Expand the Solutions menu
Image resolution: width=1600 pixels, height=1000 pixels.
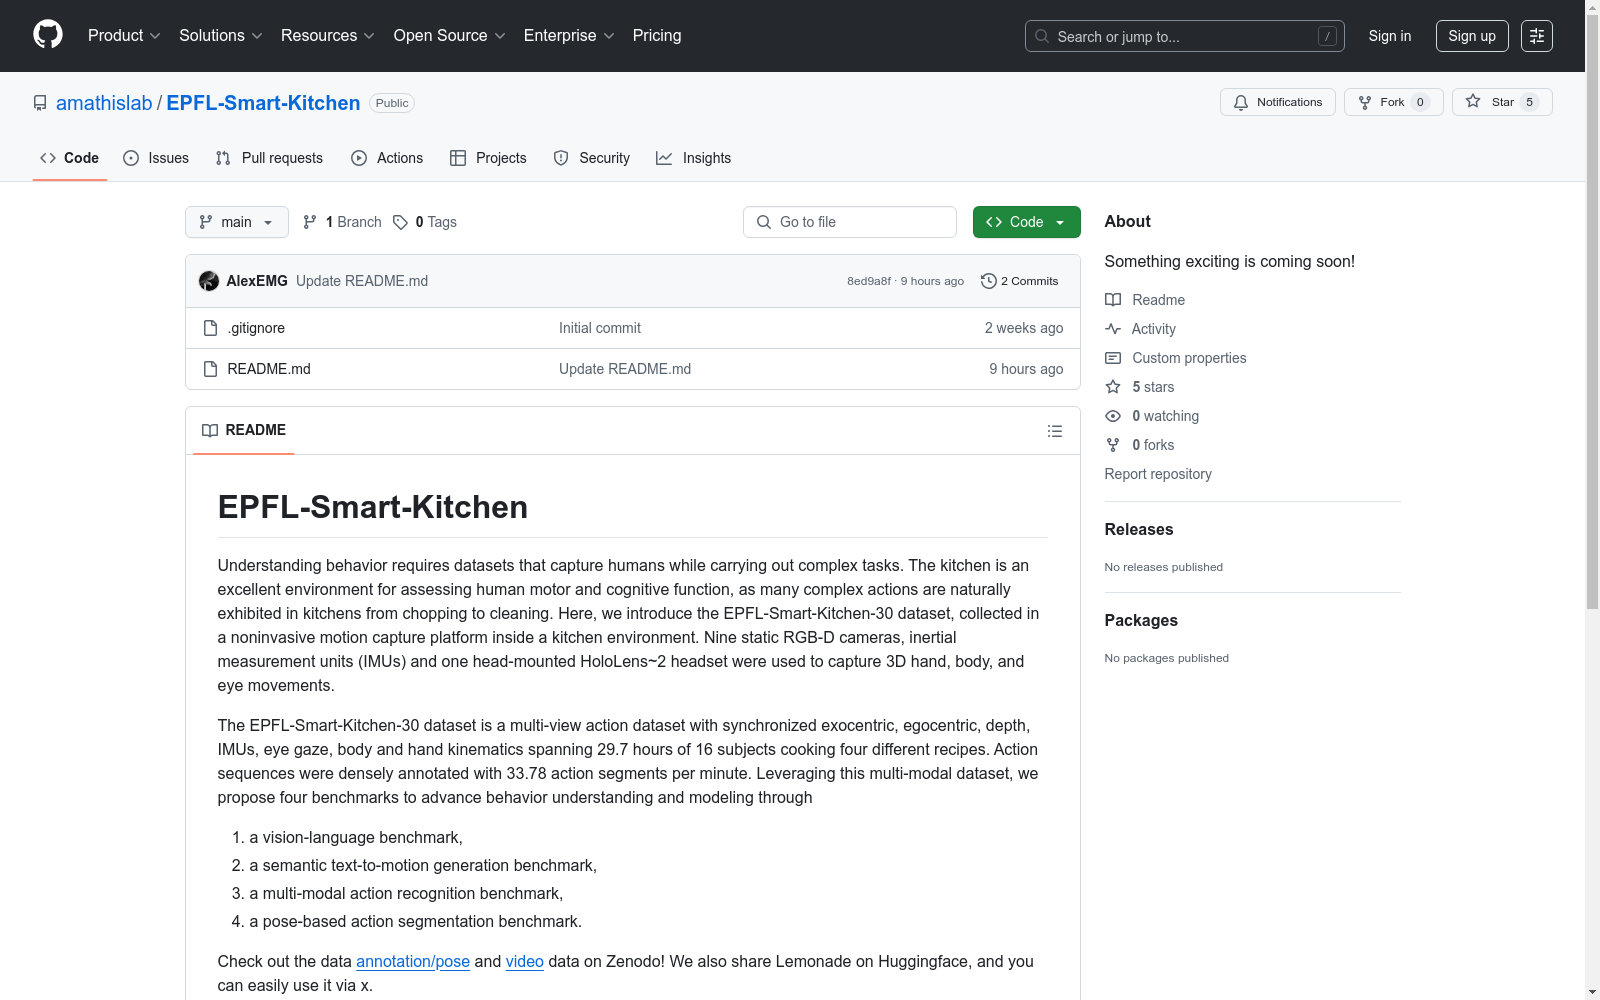220,35
